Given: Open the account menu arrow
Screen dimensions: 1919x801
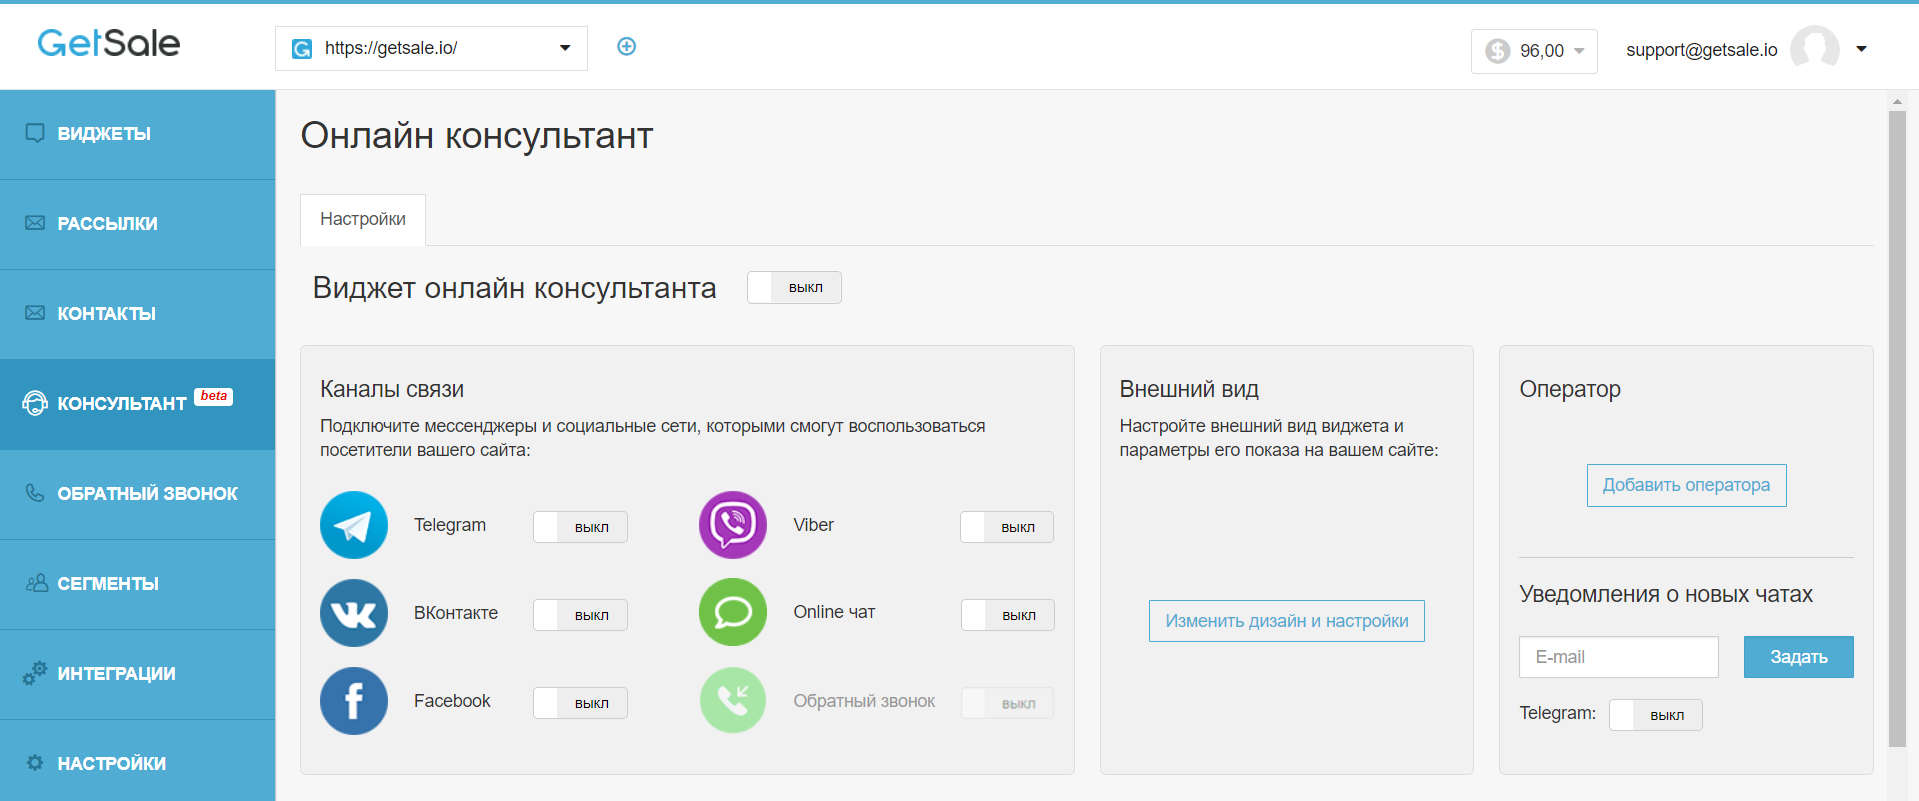Looking at the screenshot, I should (x=1861, y=49).
